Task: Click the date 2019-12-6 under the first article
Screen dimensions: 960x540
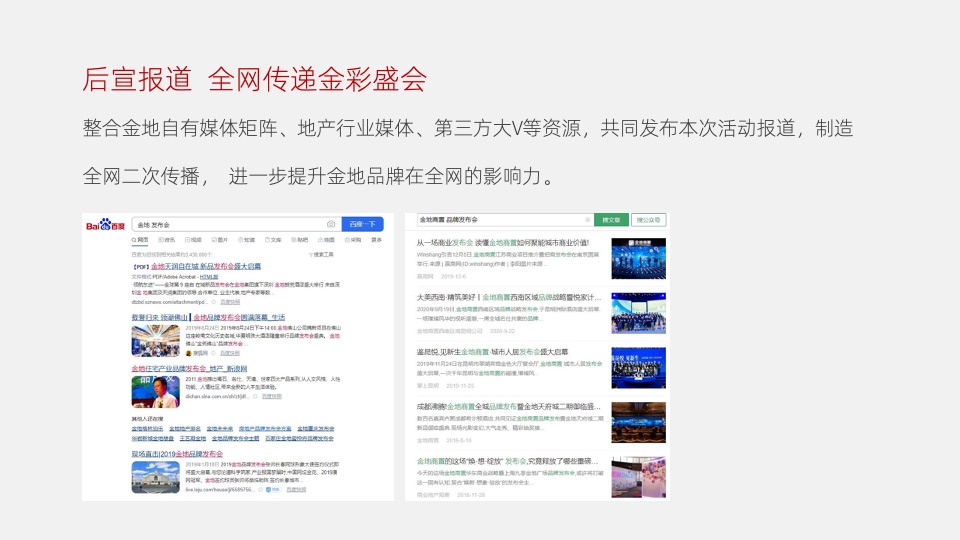Action: [x=453, y=276]
